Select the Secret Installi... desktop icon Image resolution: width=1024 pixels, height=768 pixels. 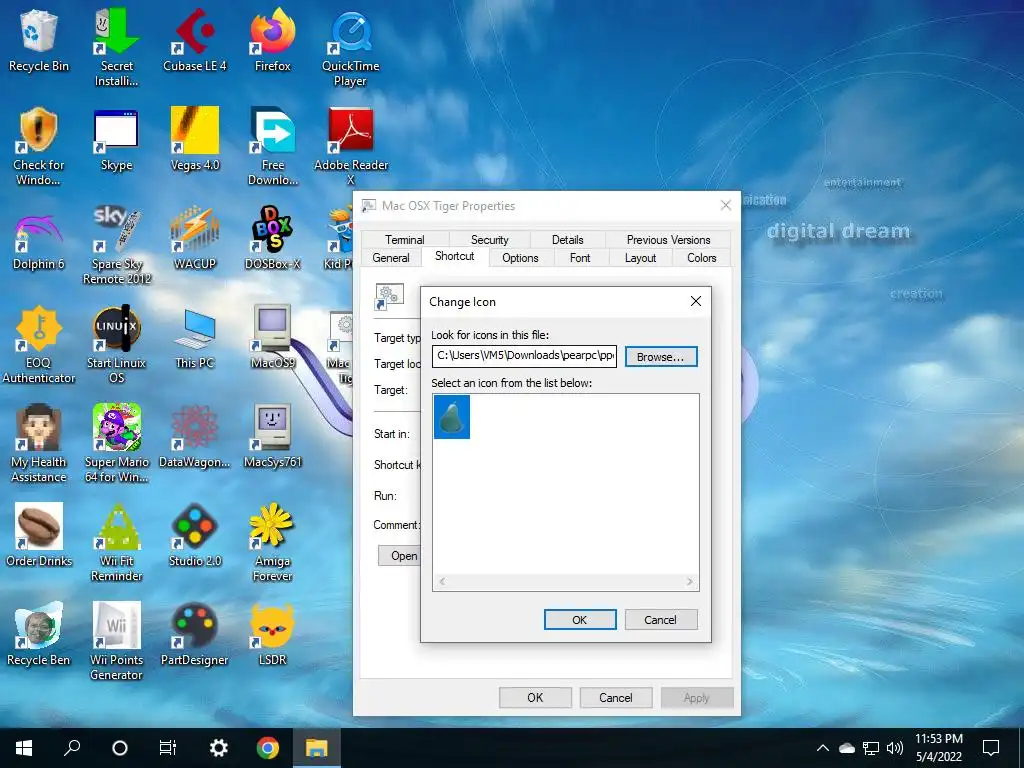(117, 48)
